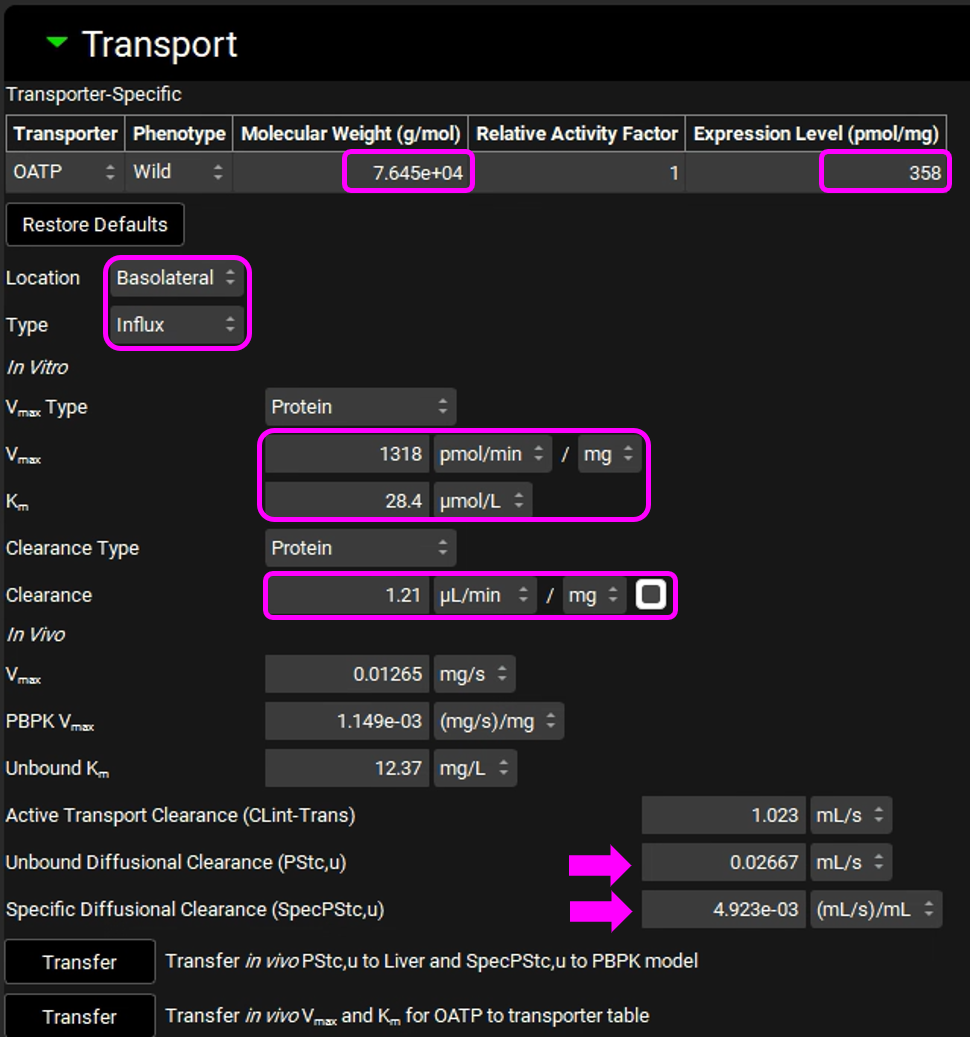970x1037 pixels.
Task: Click the Relative Activity Factor value
Action: click(x=578, y=173)
